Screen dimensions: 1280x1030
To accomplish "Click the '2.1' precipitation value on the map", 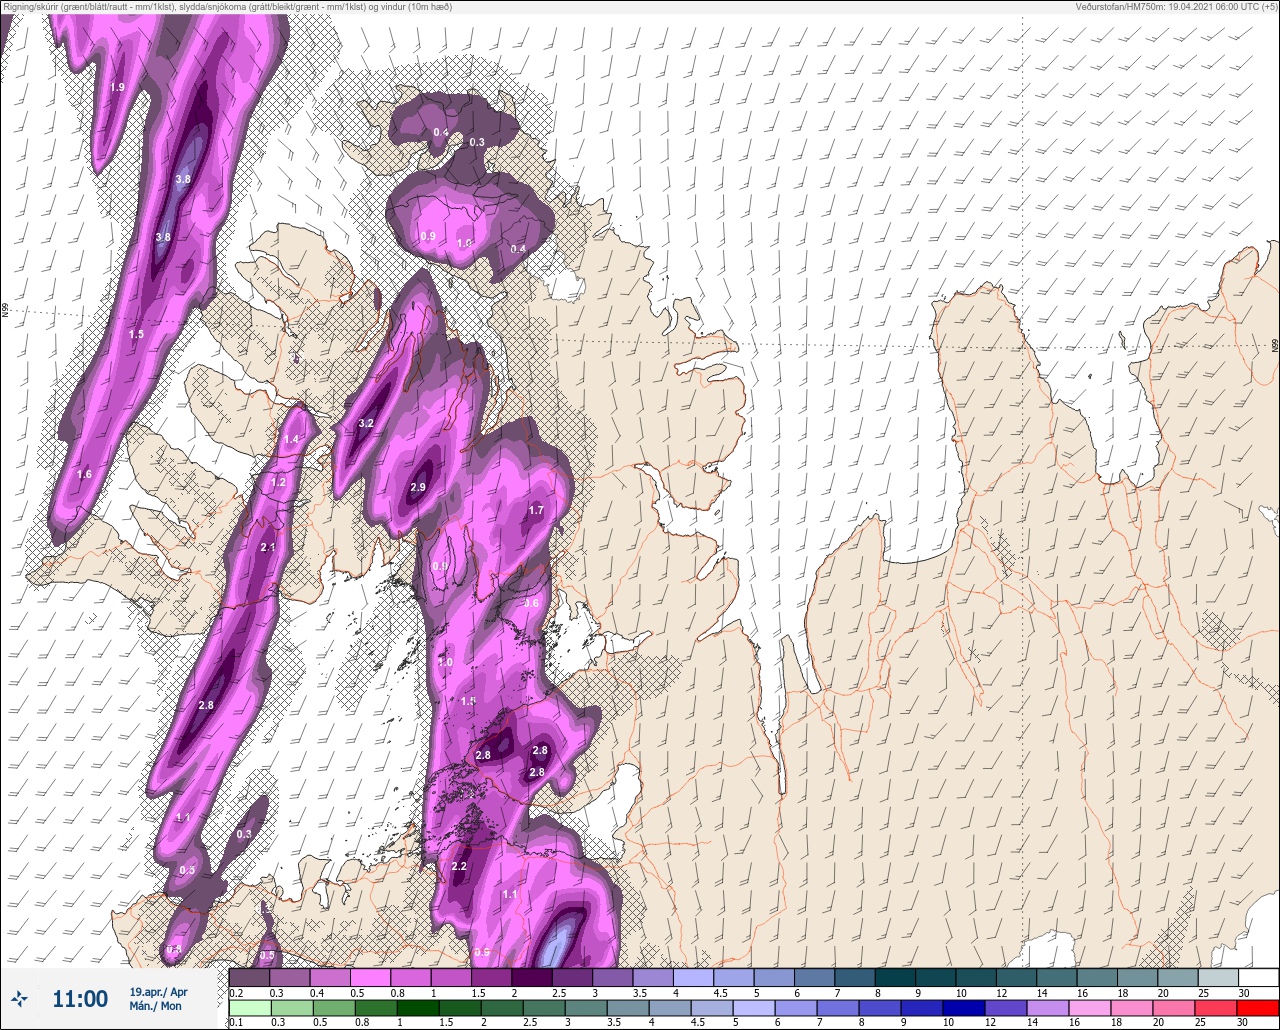I will pyautogui.click(x=268, y=547).
